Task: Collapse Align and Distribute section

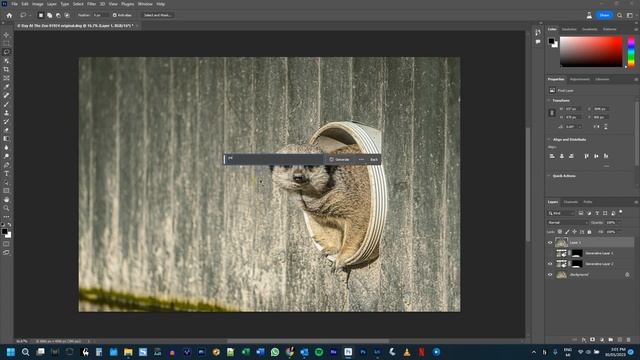Action: tap(549, 140)
